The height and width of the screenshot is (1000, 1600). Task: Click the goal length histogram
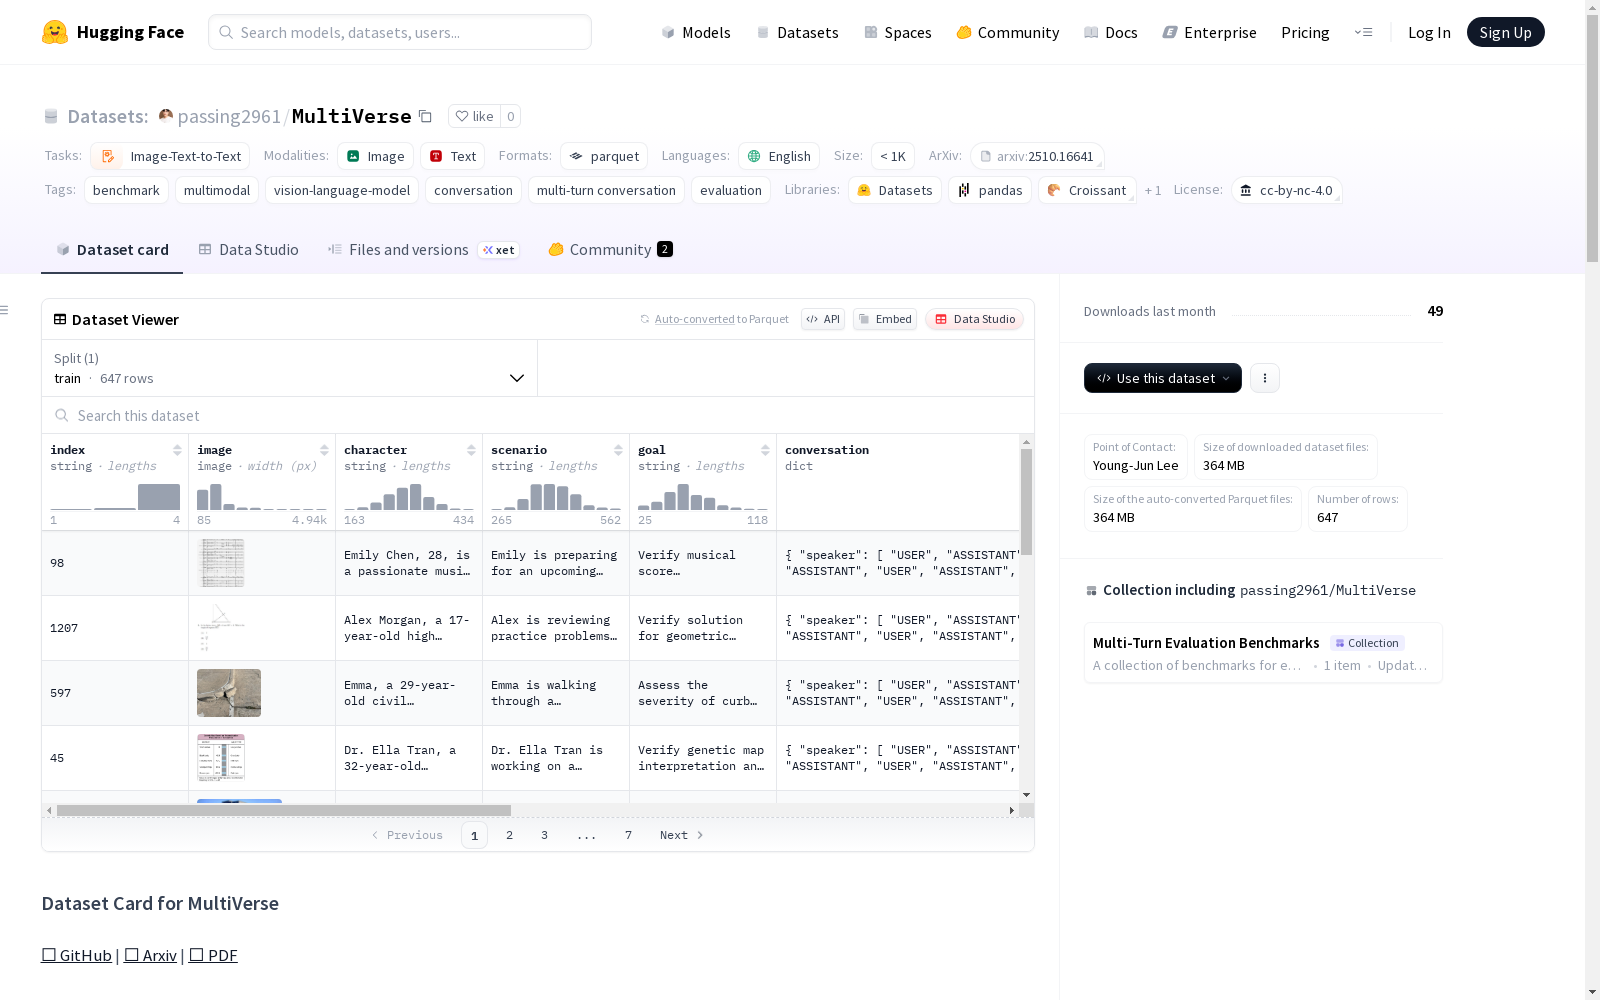coord(703,496)
